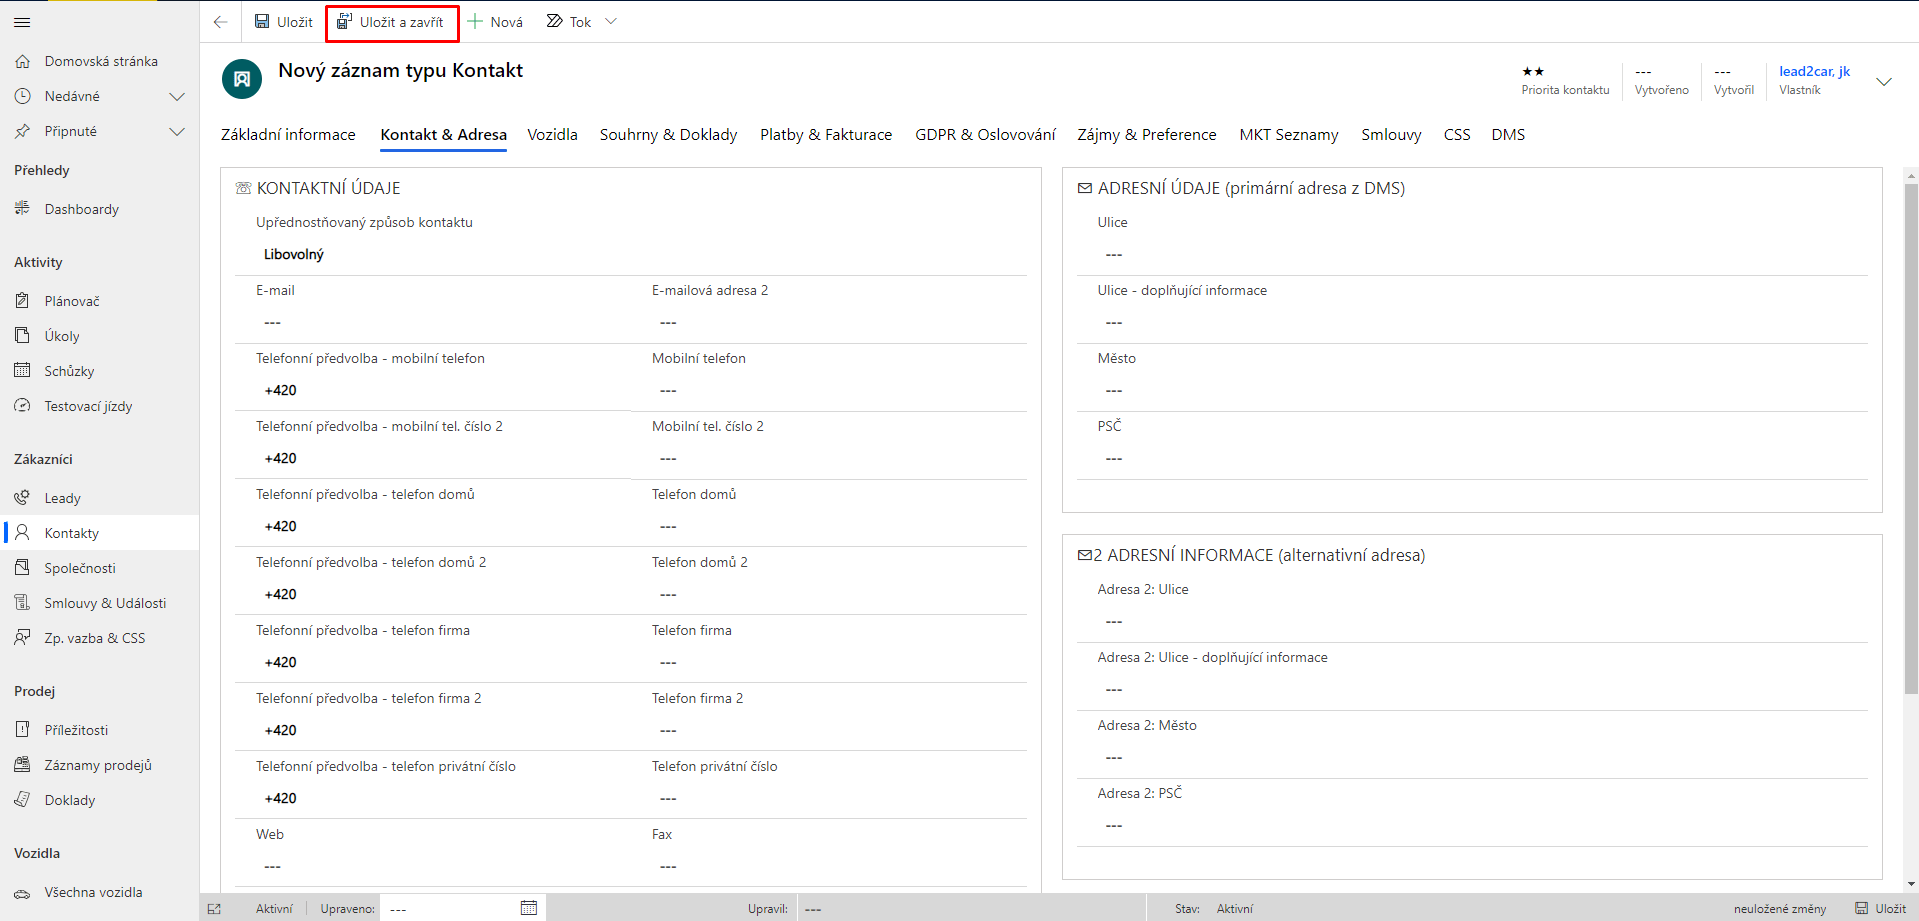The width and height of the screenshot is (1919, 921).
Task: Click the Uložit a zavřít button
Action: tap(391, 22)
